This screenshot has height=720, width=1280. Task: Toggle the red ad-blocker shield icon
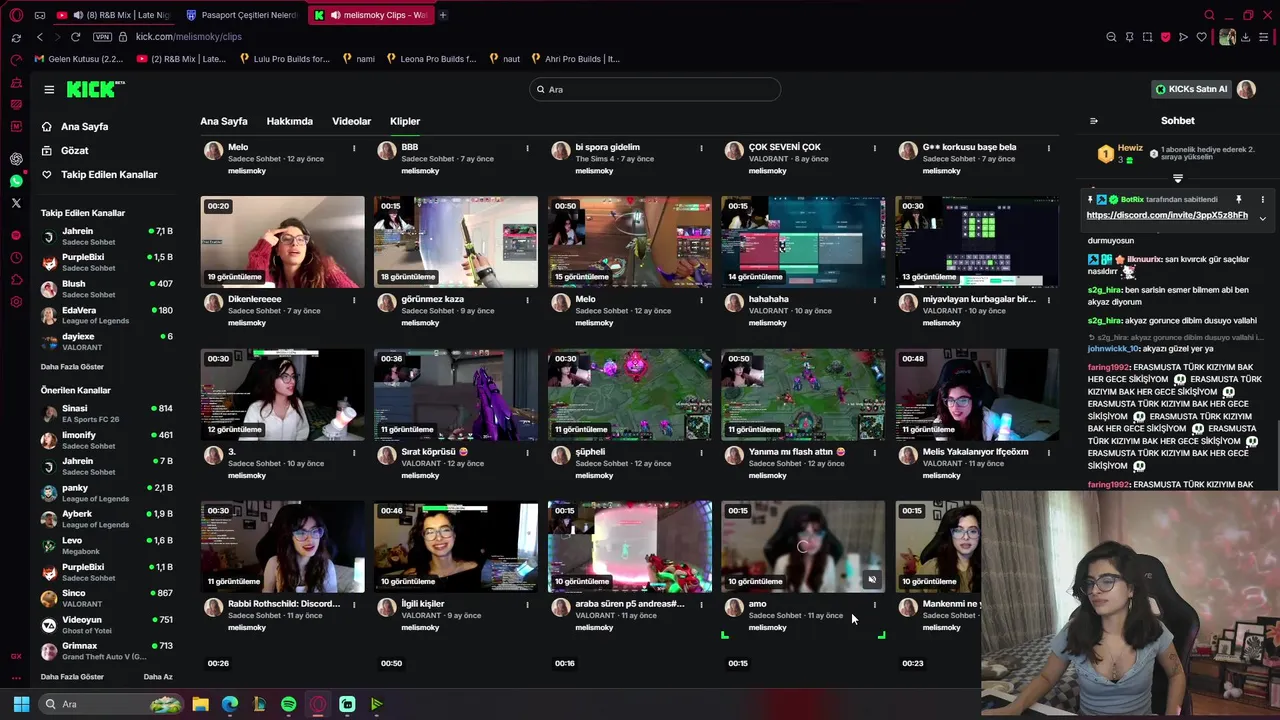1165,37
